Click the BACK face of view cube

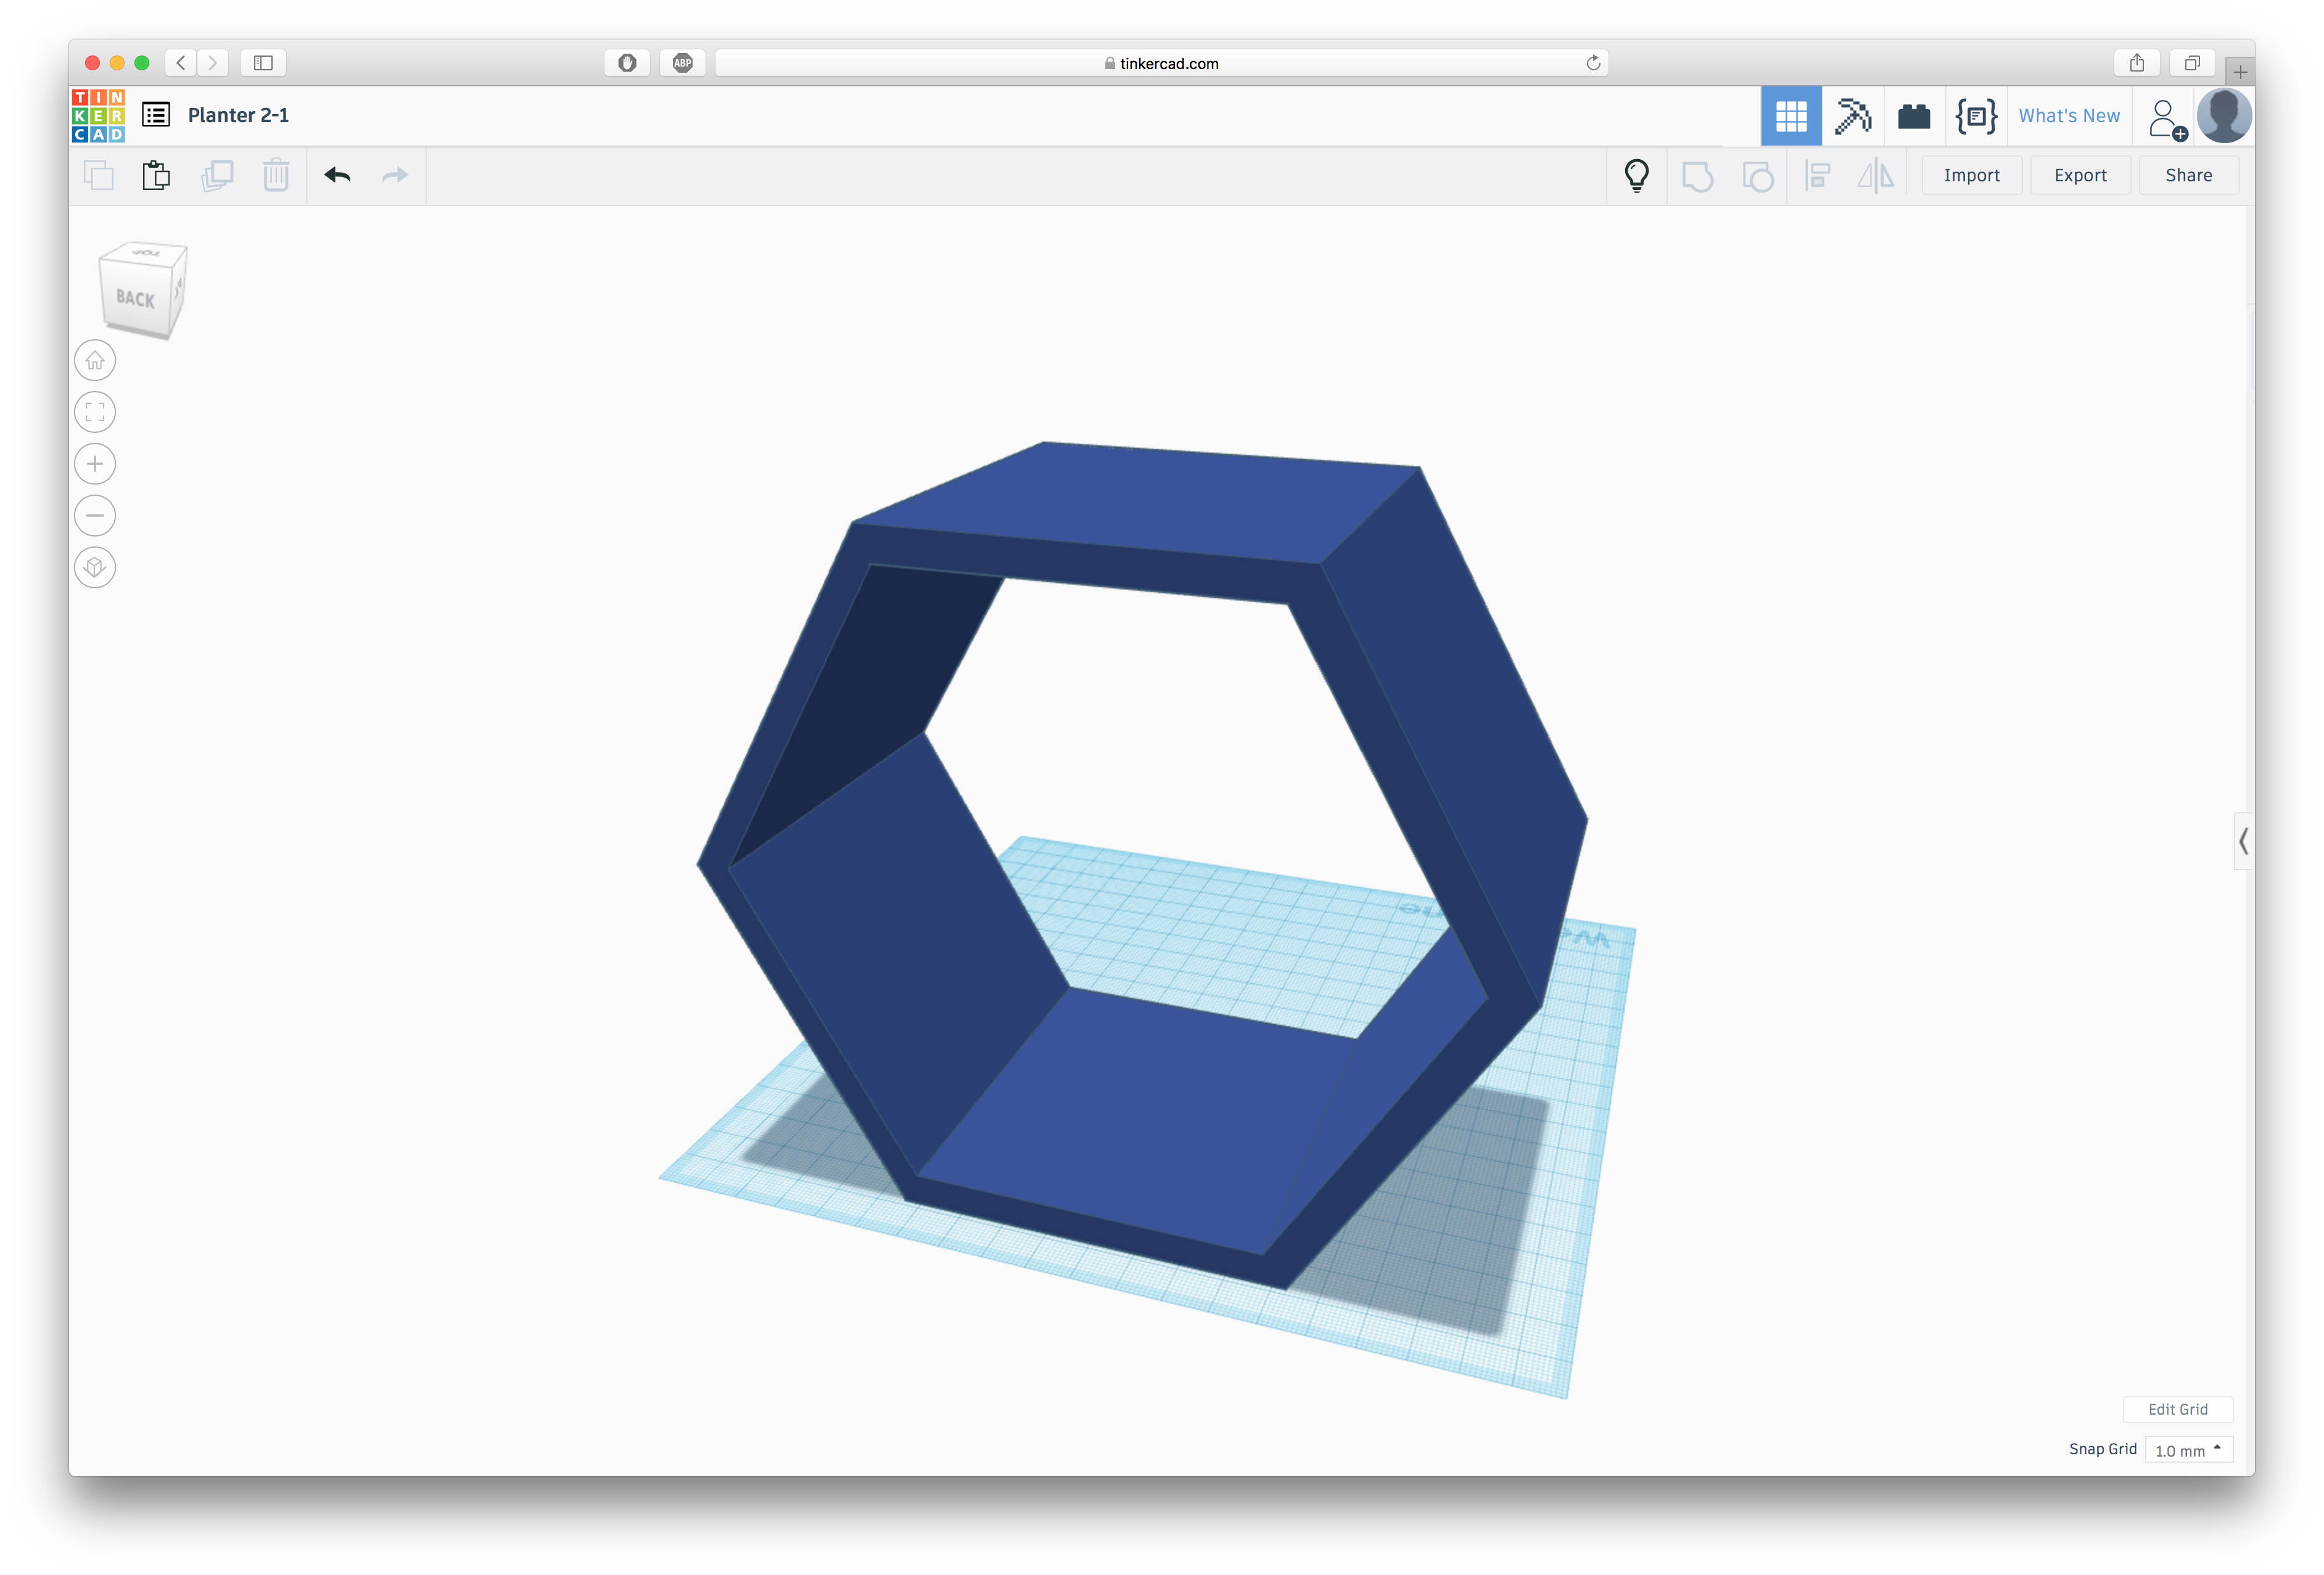[135, 298]
